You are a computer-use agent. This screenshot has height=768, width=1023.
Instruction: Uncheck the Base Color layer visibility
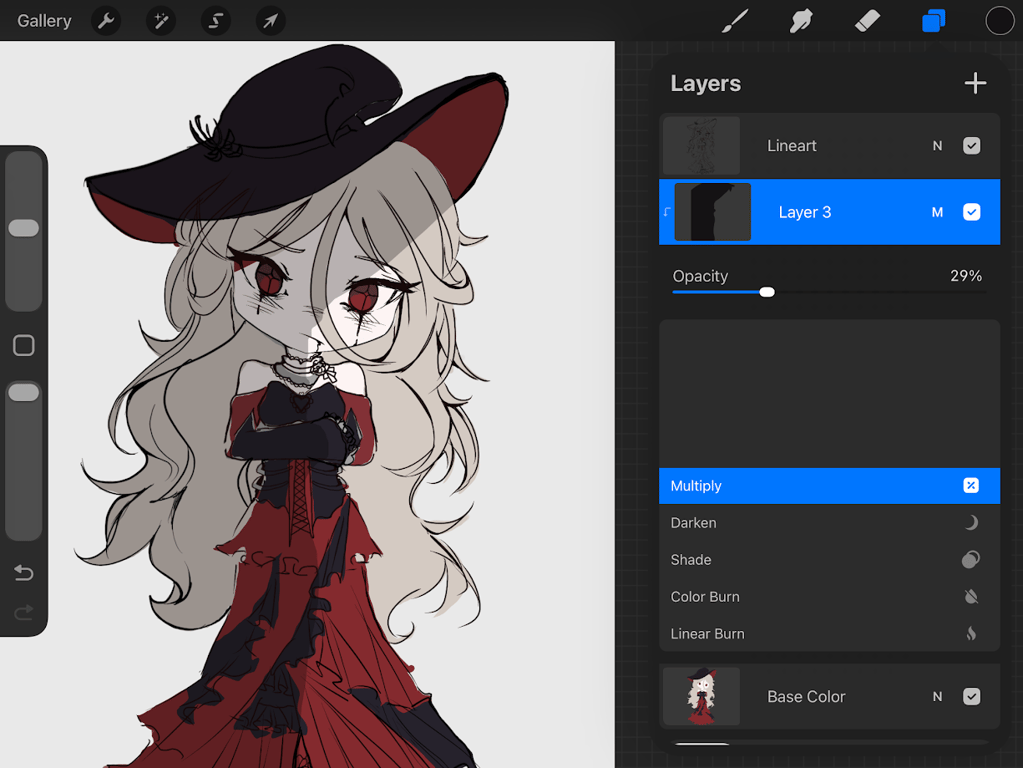click(971, 696)
